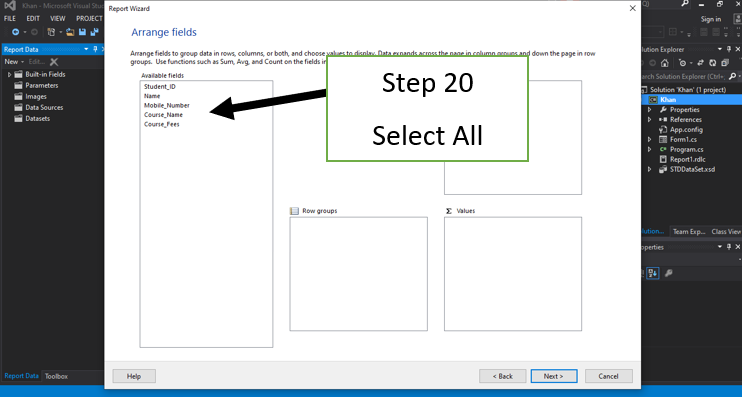Viewport: 742px width, 397px height.
Task: Click the Quick Launch search magnifier icon
Action: click(x=685, y=4)
